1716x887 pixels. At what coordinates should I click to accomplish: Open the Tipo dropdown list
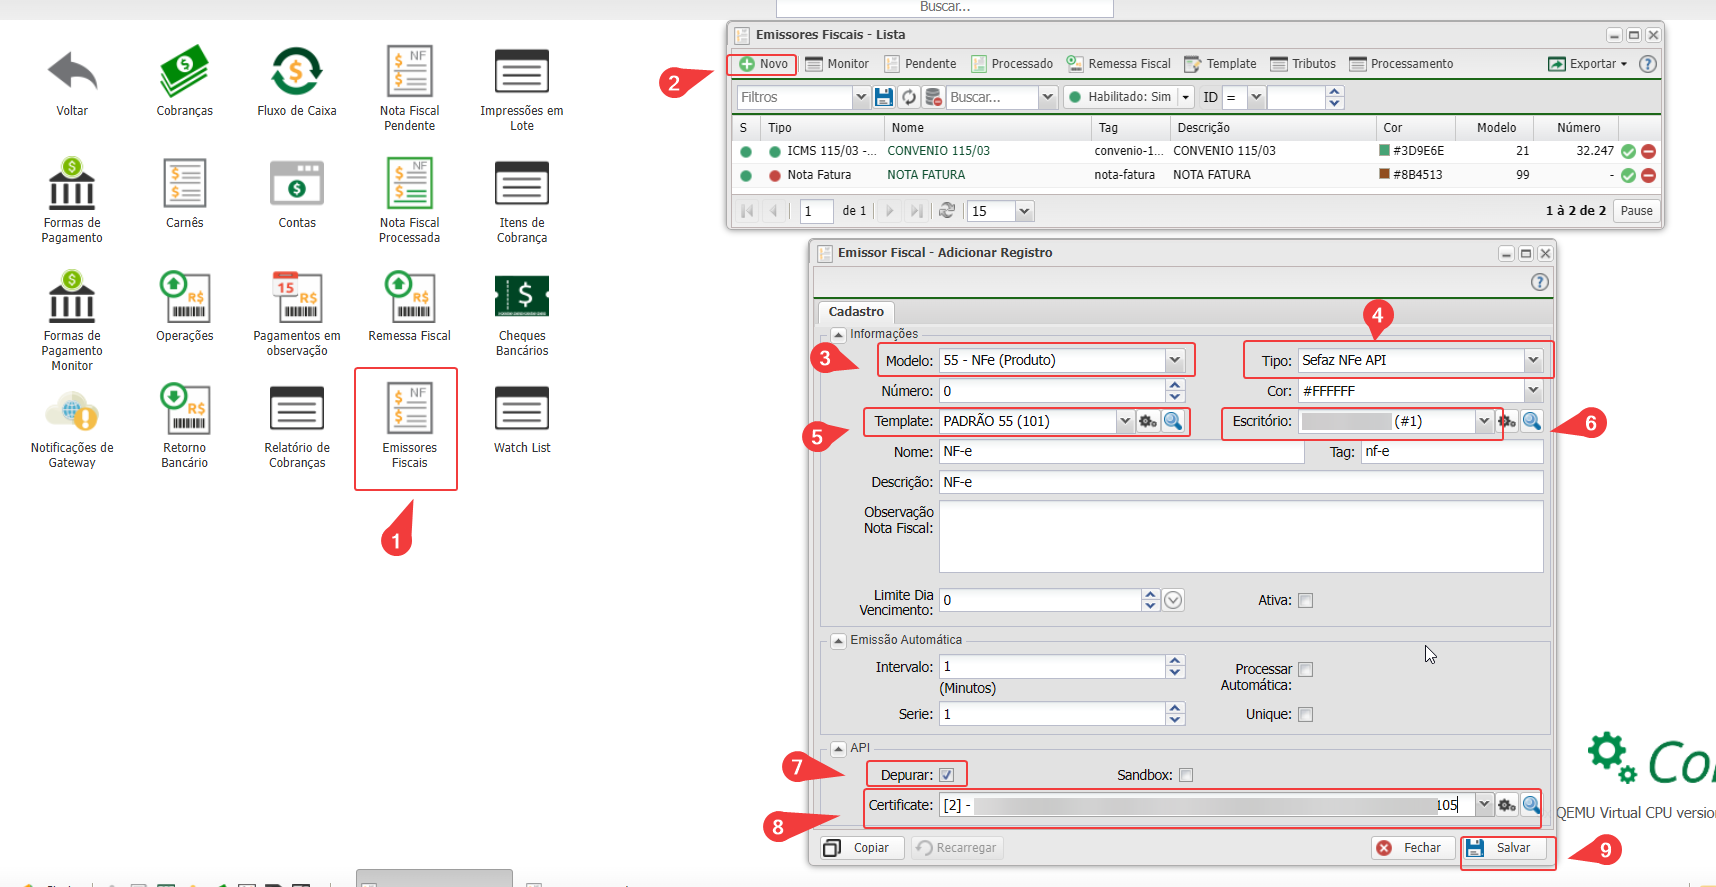[x=1532, y=360]
